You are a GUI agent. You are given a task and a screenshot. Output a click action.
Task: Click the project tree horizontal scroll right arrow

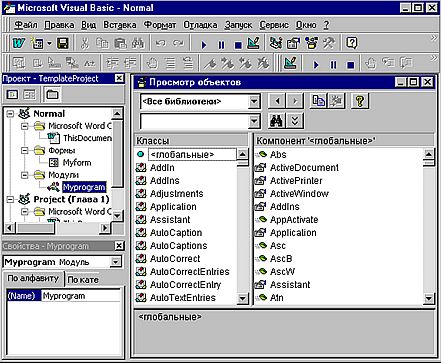click(x=105, y=228)
